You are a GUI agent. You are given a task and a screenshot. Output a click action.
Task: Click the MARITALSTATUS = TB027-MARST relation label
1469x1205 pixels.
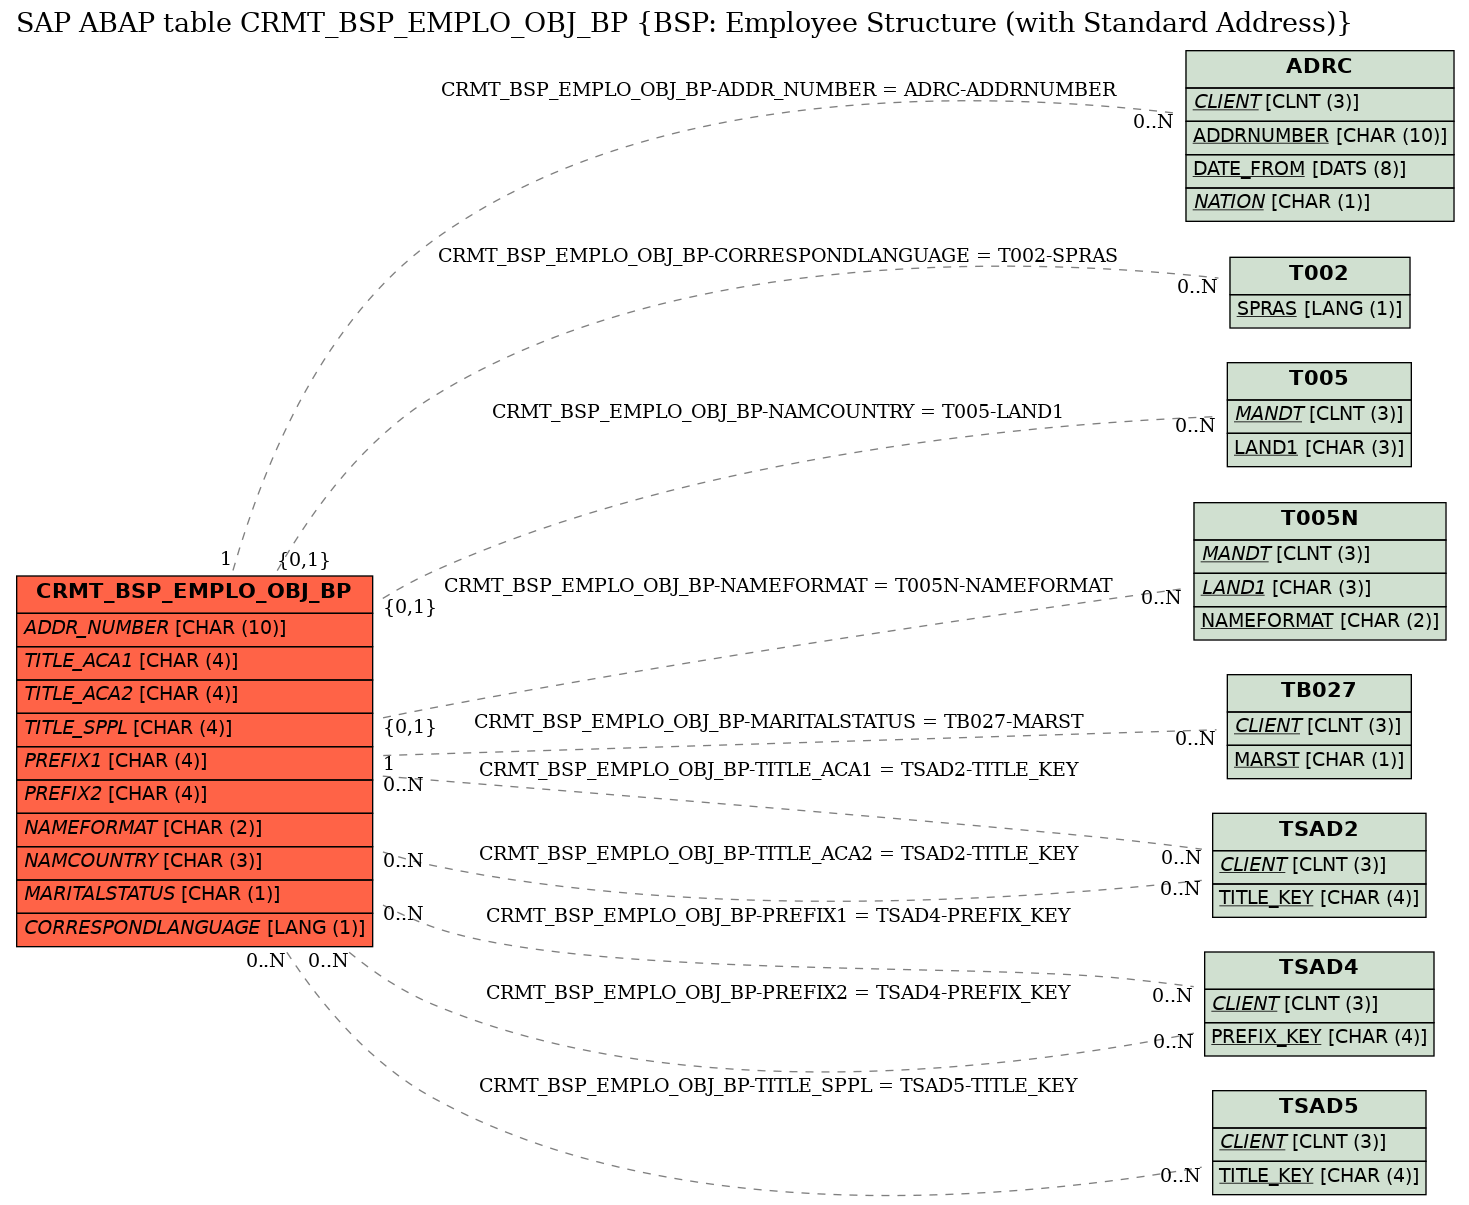tap(778, 722)
